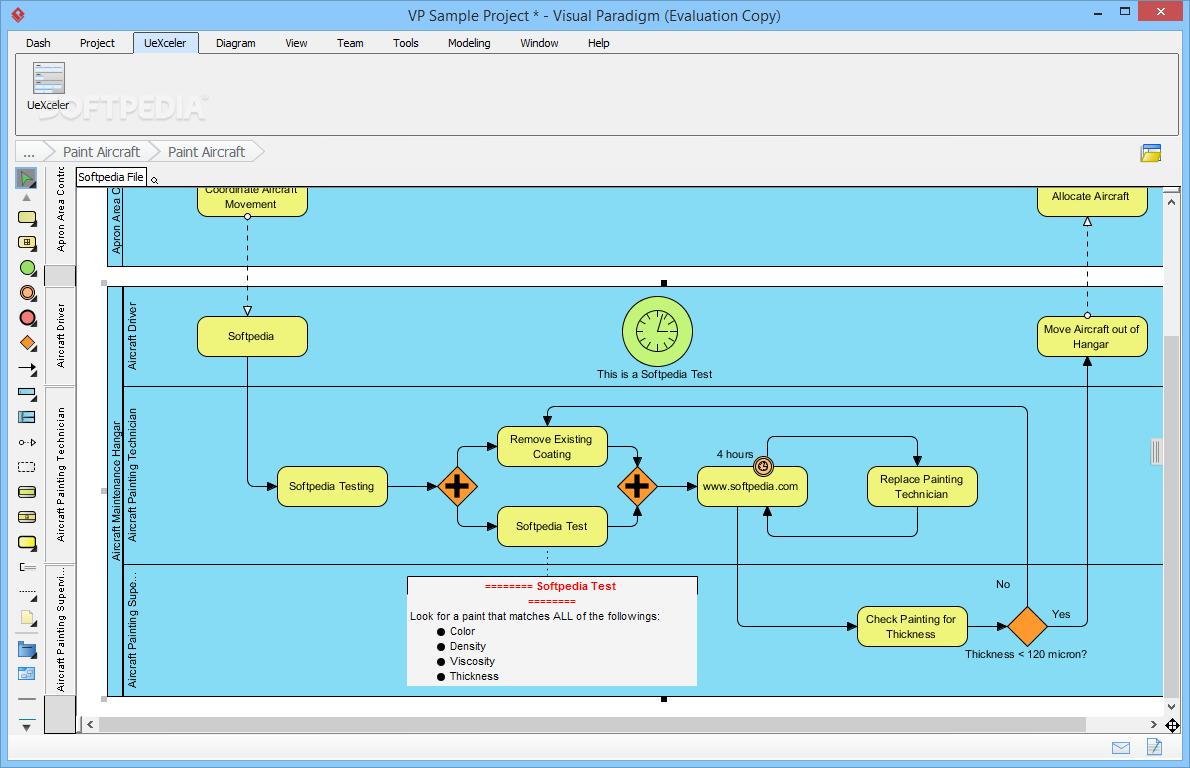Select the blue package folder tool
Screen dimensions: 1190x768
[27, 650]
